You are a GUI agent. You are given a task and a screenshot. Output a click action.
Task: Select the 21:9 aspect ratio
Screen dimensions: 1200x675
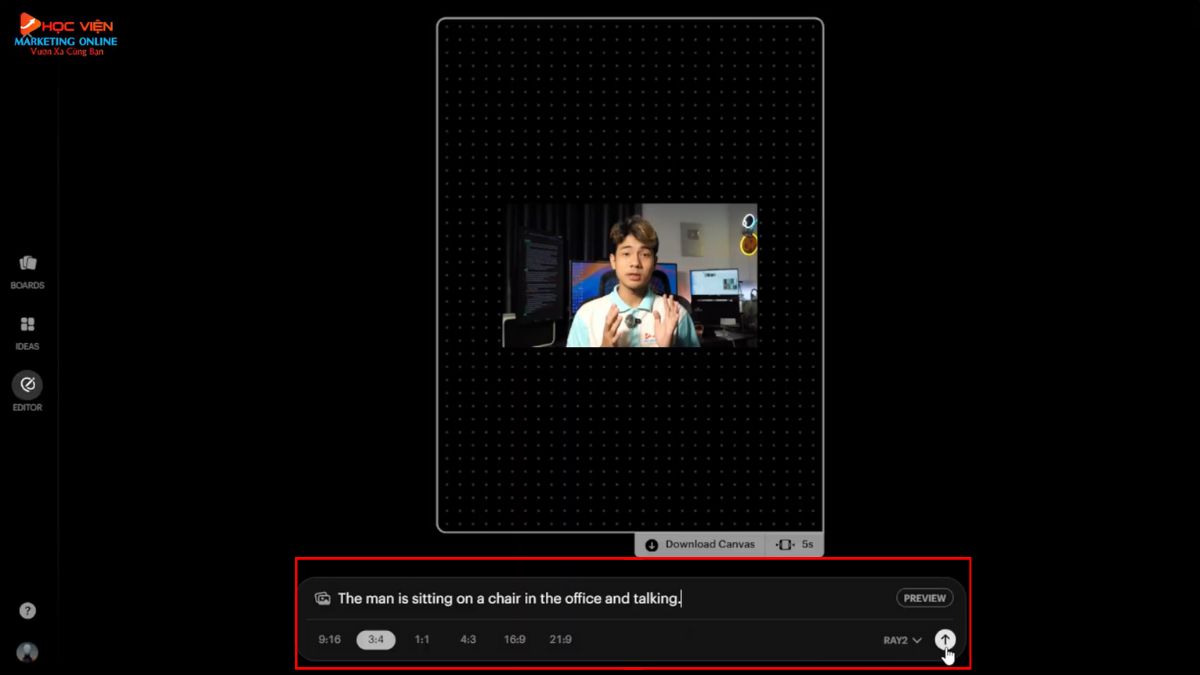tap(561, 639)
